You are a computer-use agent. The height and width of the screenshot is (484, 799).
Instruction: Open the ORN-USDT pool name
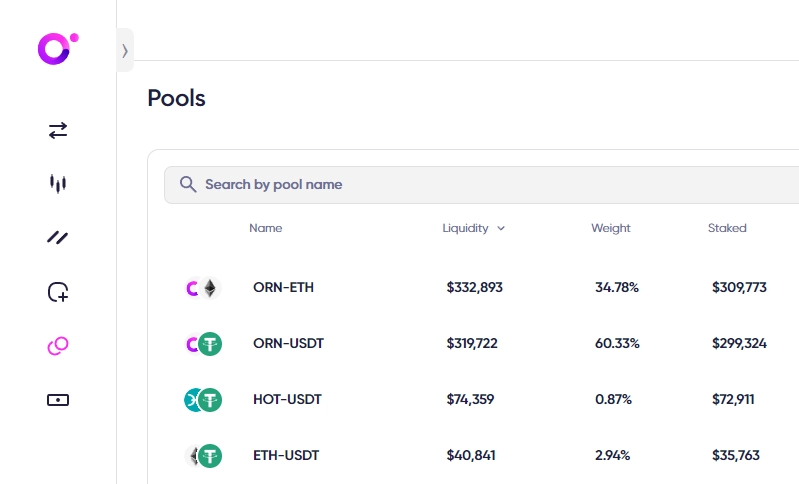(x=288, y=343)
